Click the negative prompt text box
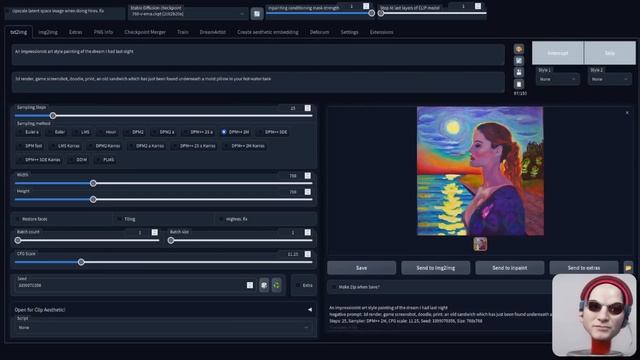 coord(258,82)
